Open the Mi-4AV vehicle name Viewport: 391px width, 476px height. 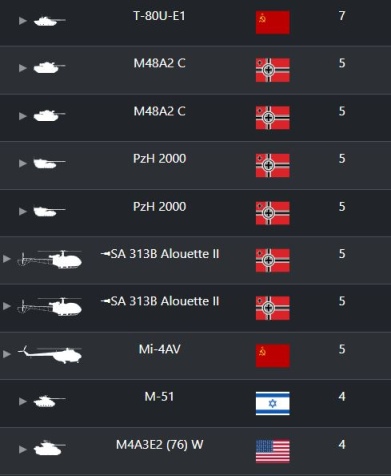click(x=159, y=349)
